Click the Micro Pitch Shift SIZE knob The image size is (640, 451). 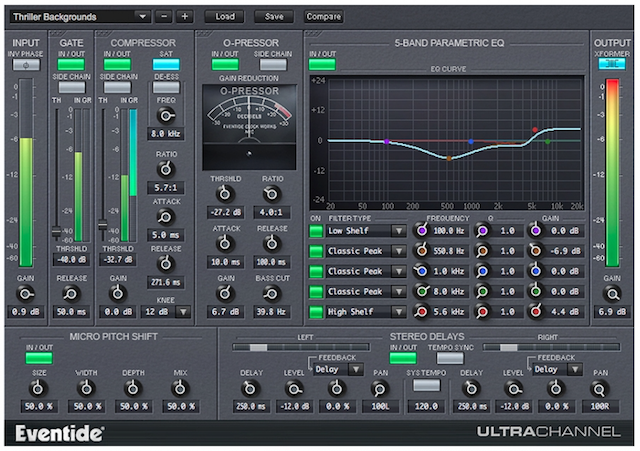[38, 389]
